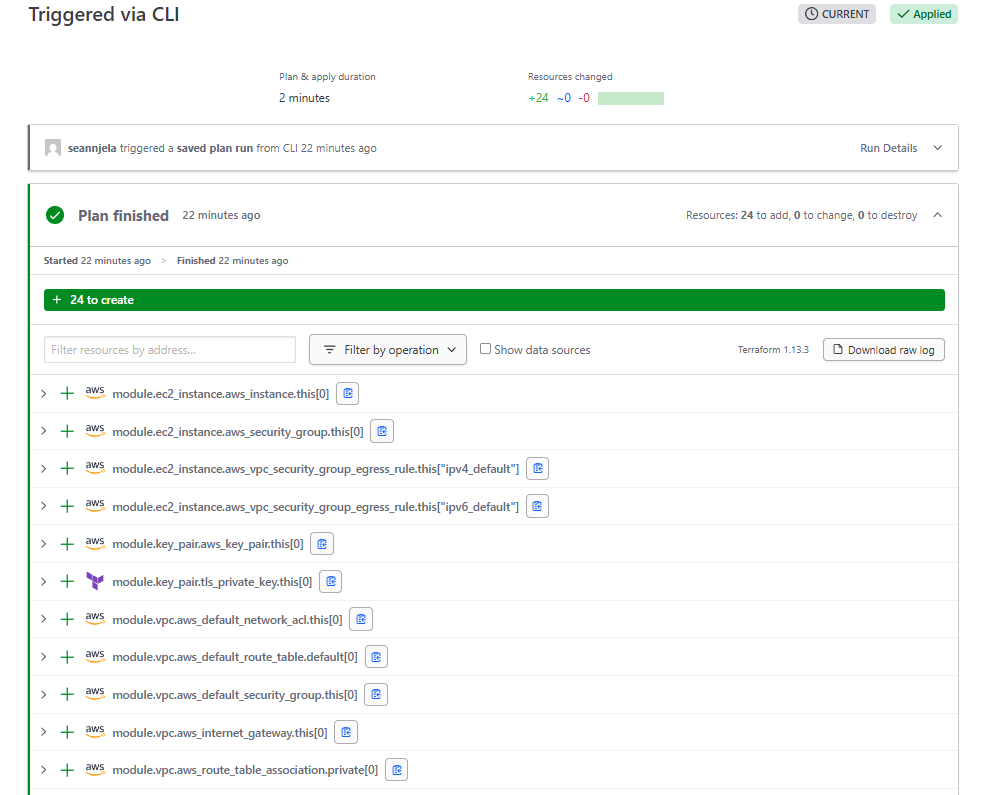Expand the aws_route_table_association.private[0] row

(x=43, y=770)
